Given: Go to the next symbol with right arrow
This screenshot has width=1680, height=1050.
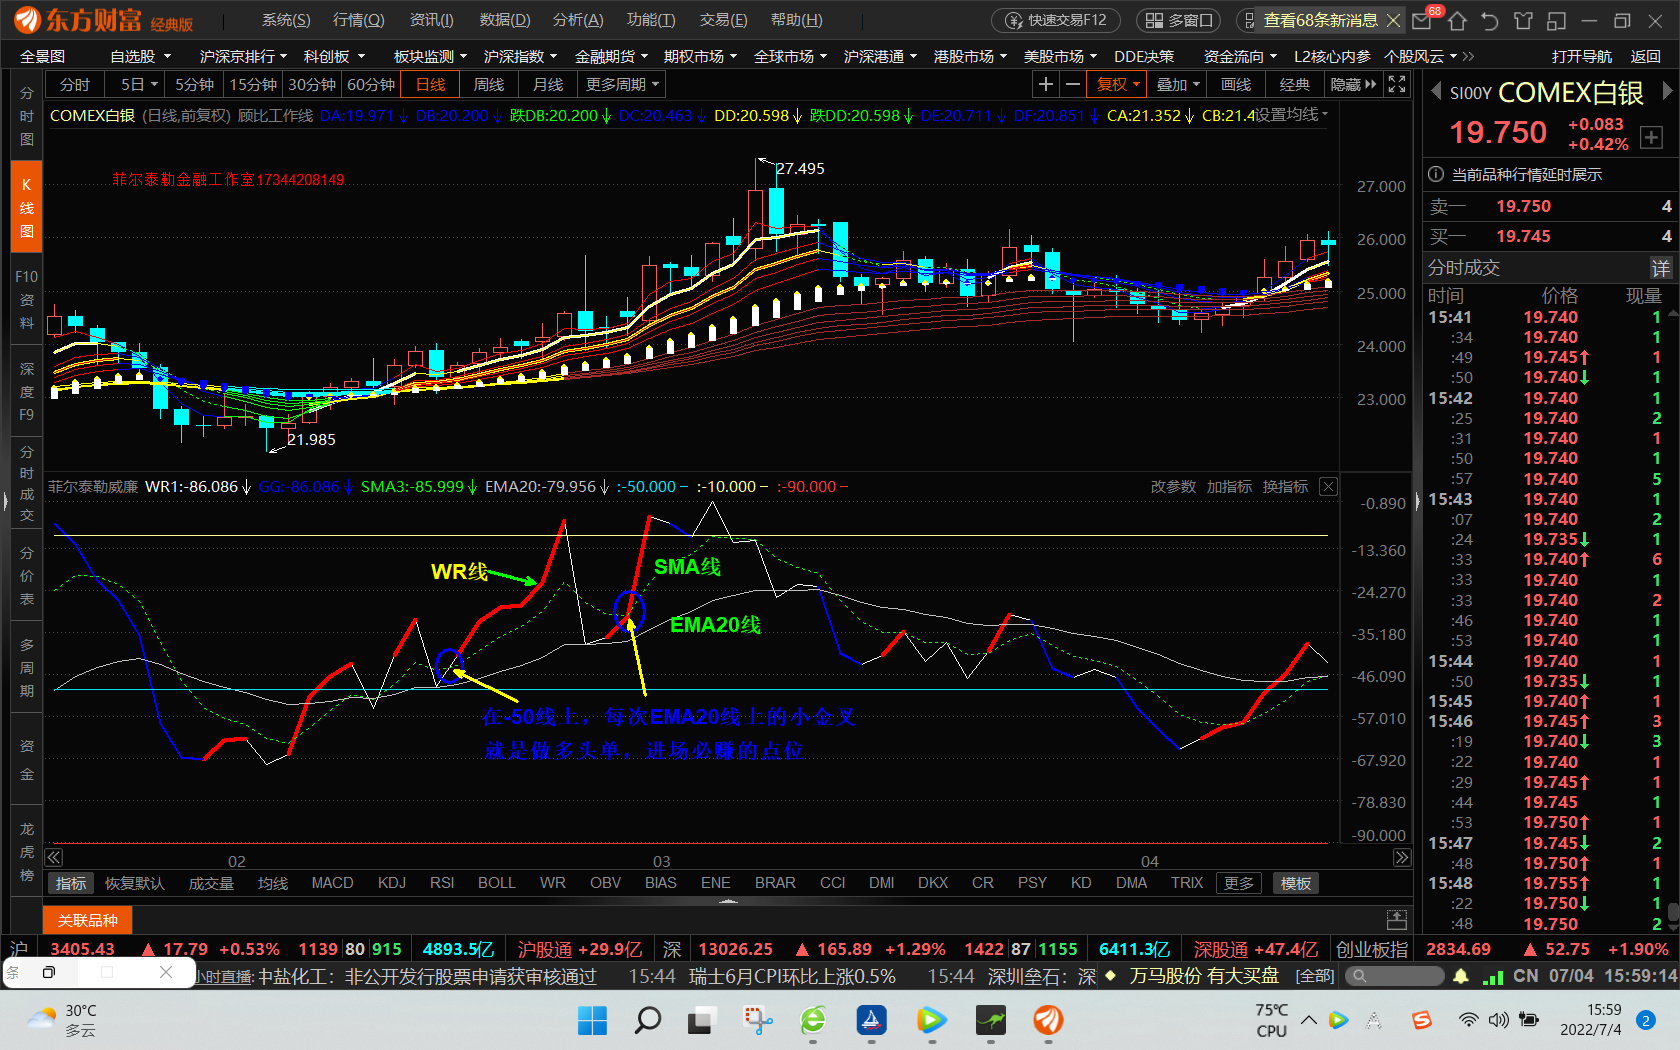Looking at the screenshot, I should pyautogui.click(x=1667, y=92).
